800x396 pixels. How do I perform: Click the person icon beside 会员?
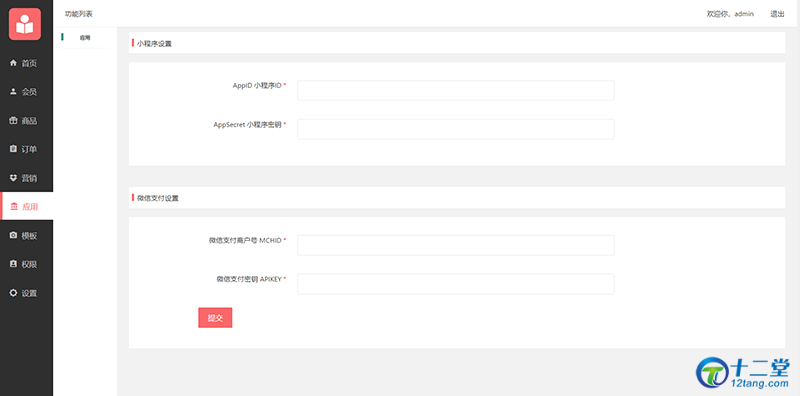pyautogui.click(x=14, y=92)
